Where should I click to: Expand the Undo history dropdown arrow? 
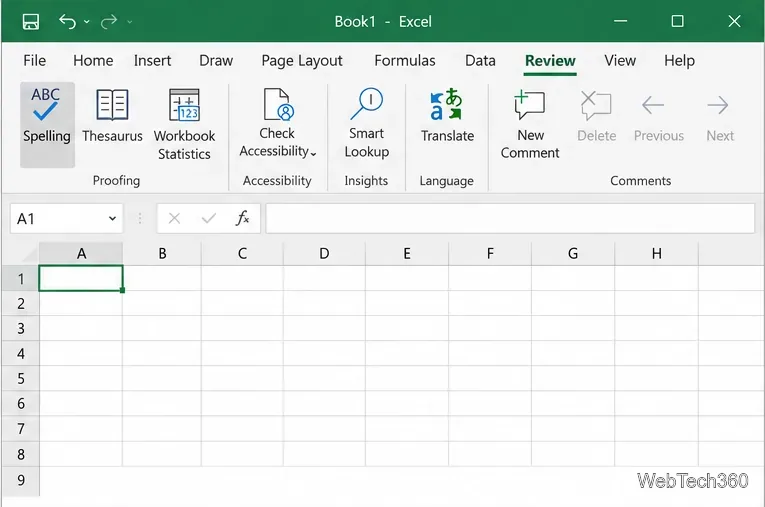[x=87, y=21]
